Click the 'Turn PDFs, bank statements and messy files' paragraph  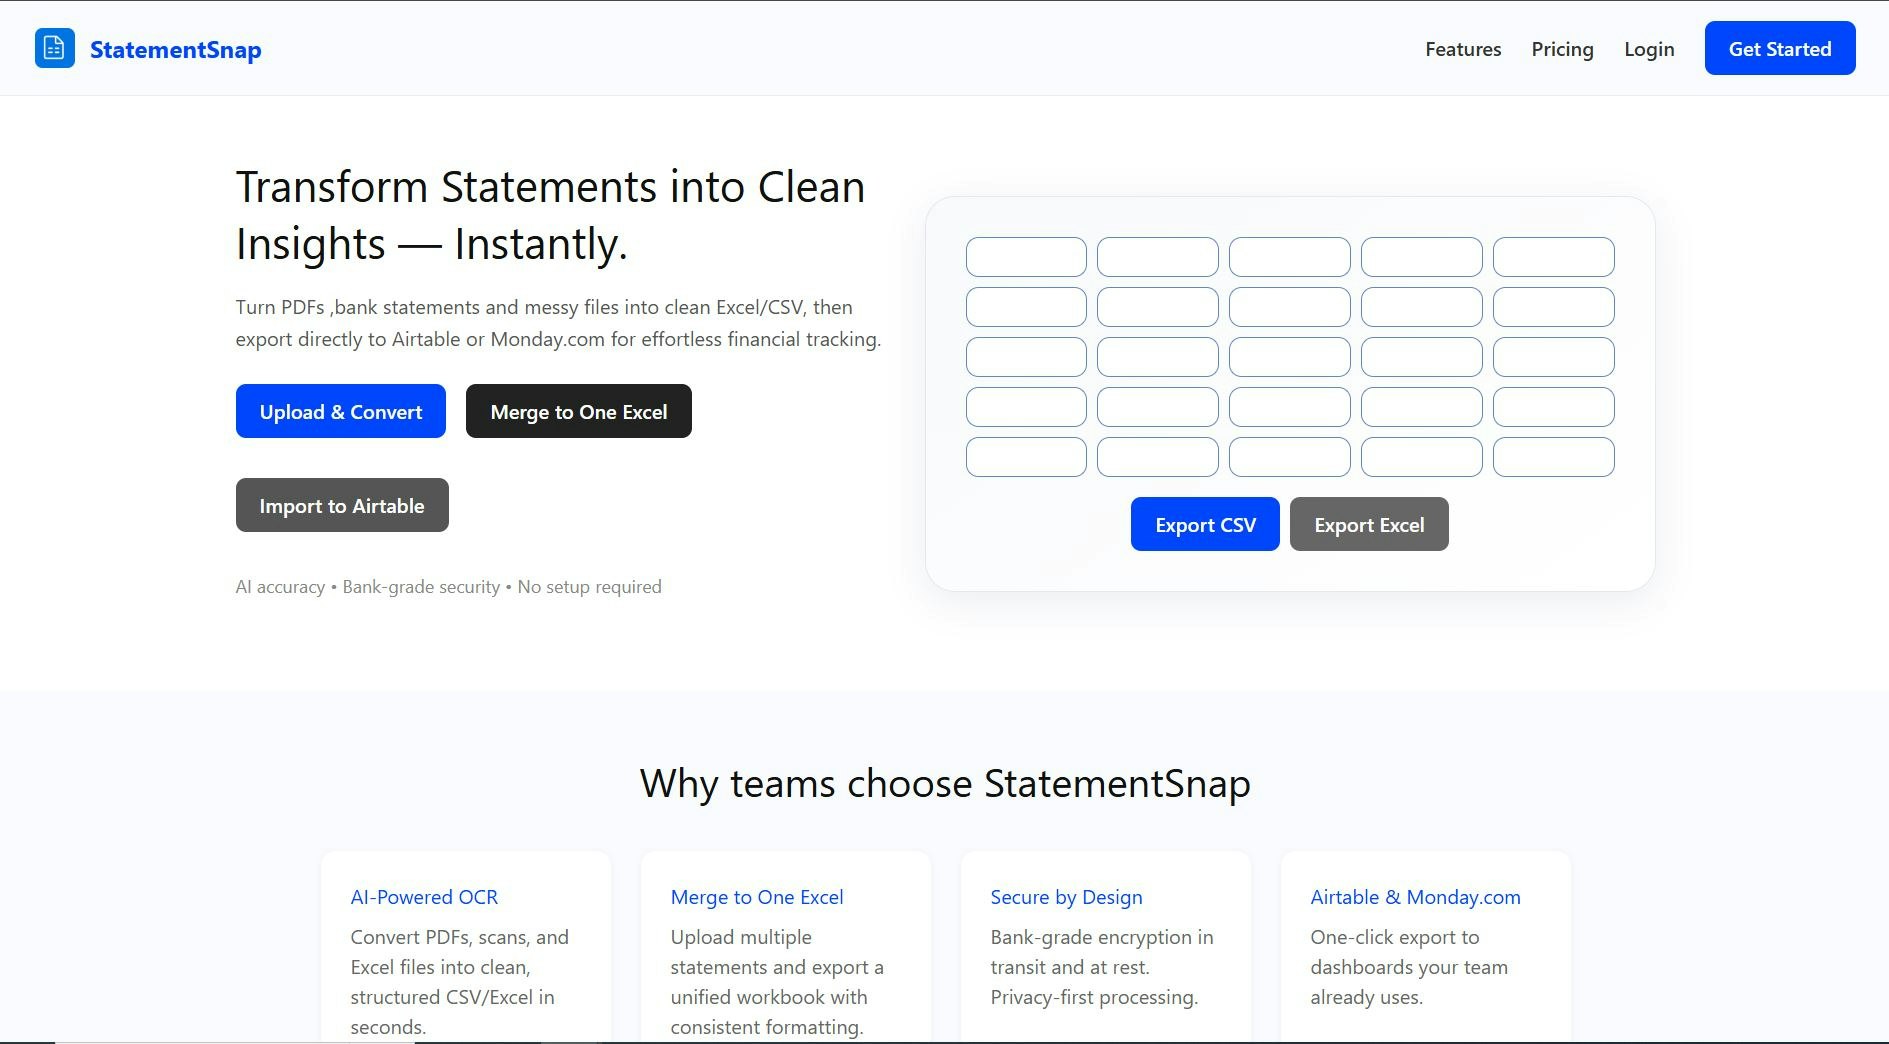point(558,323)
